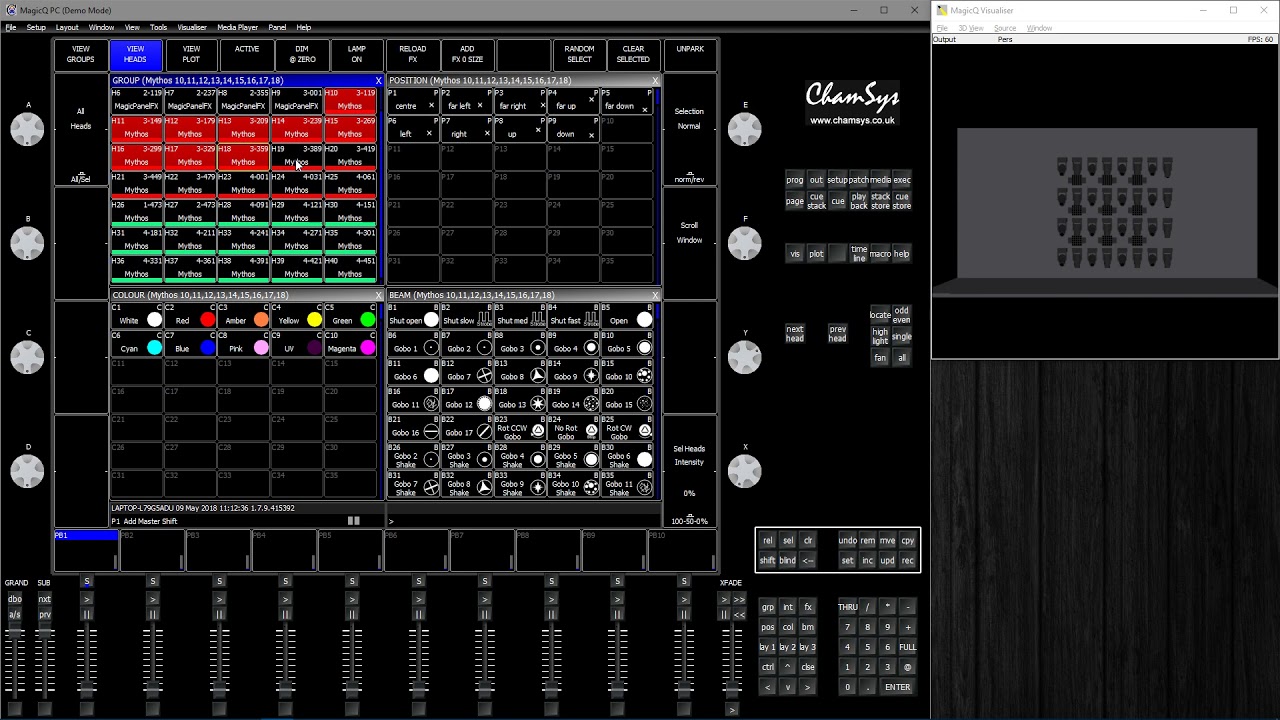Viewport: 1280px width, 720px height.
Task: Open the Visualiser menu
Action: [x=192, y=27]
